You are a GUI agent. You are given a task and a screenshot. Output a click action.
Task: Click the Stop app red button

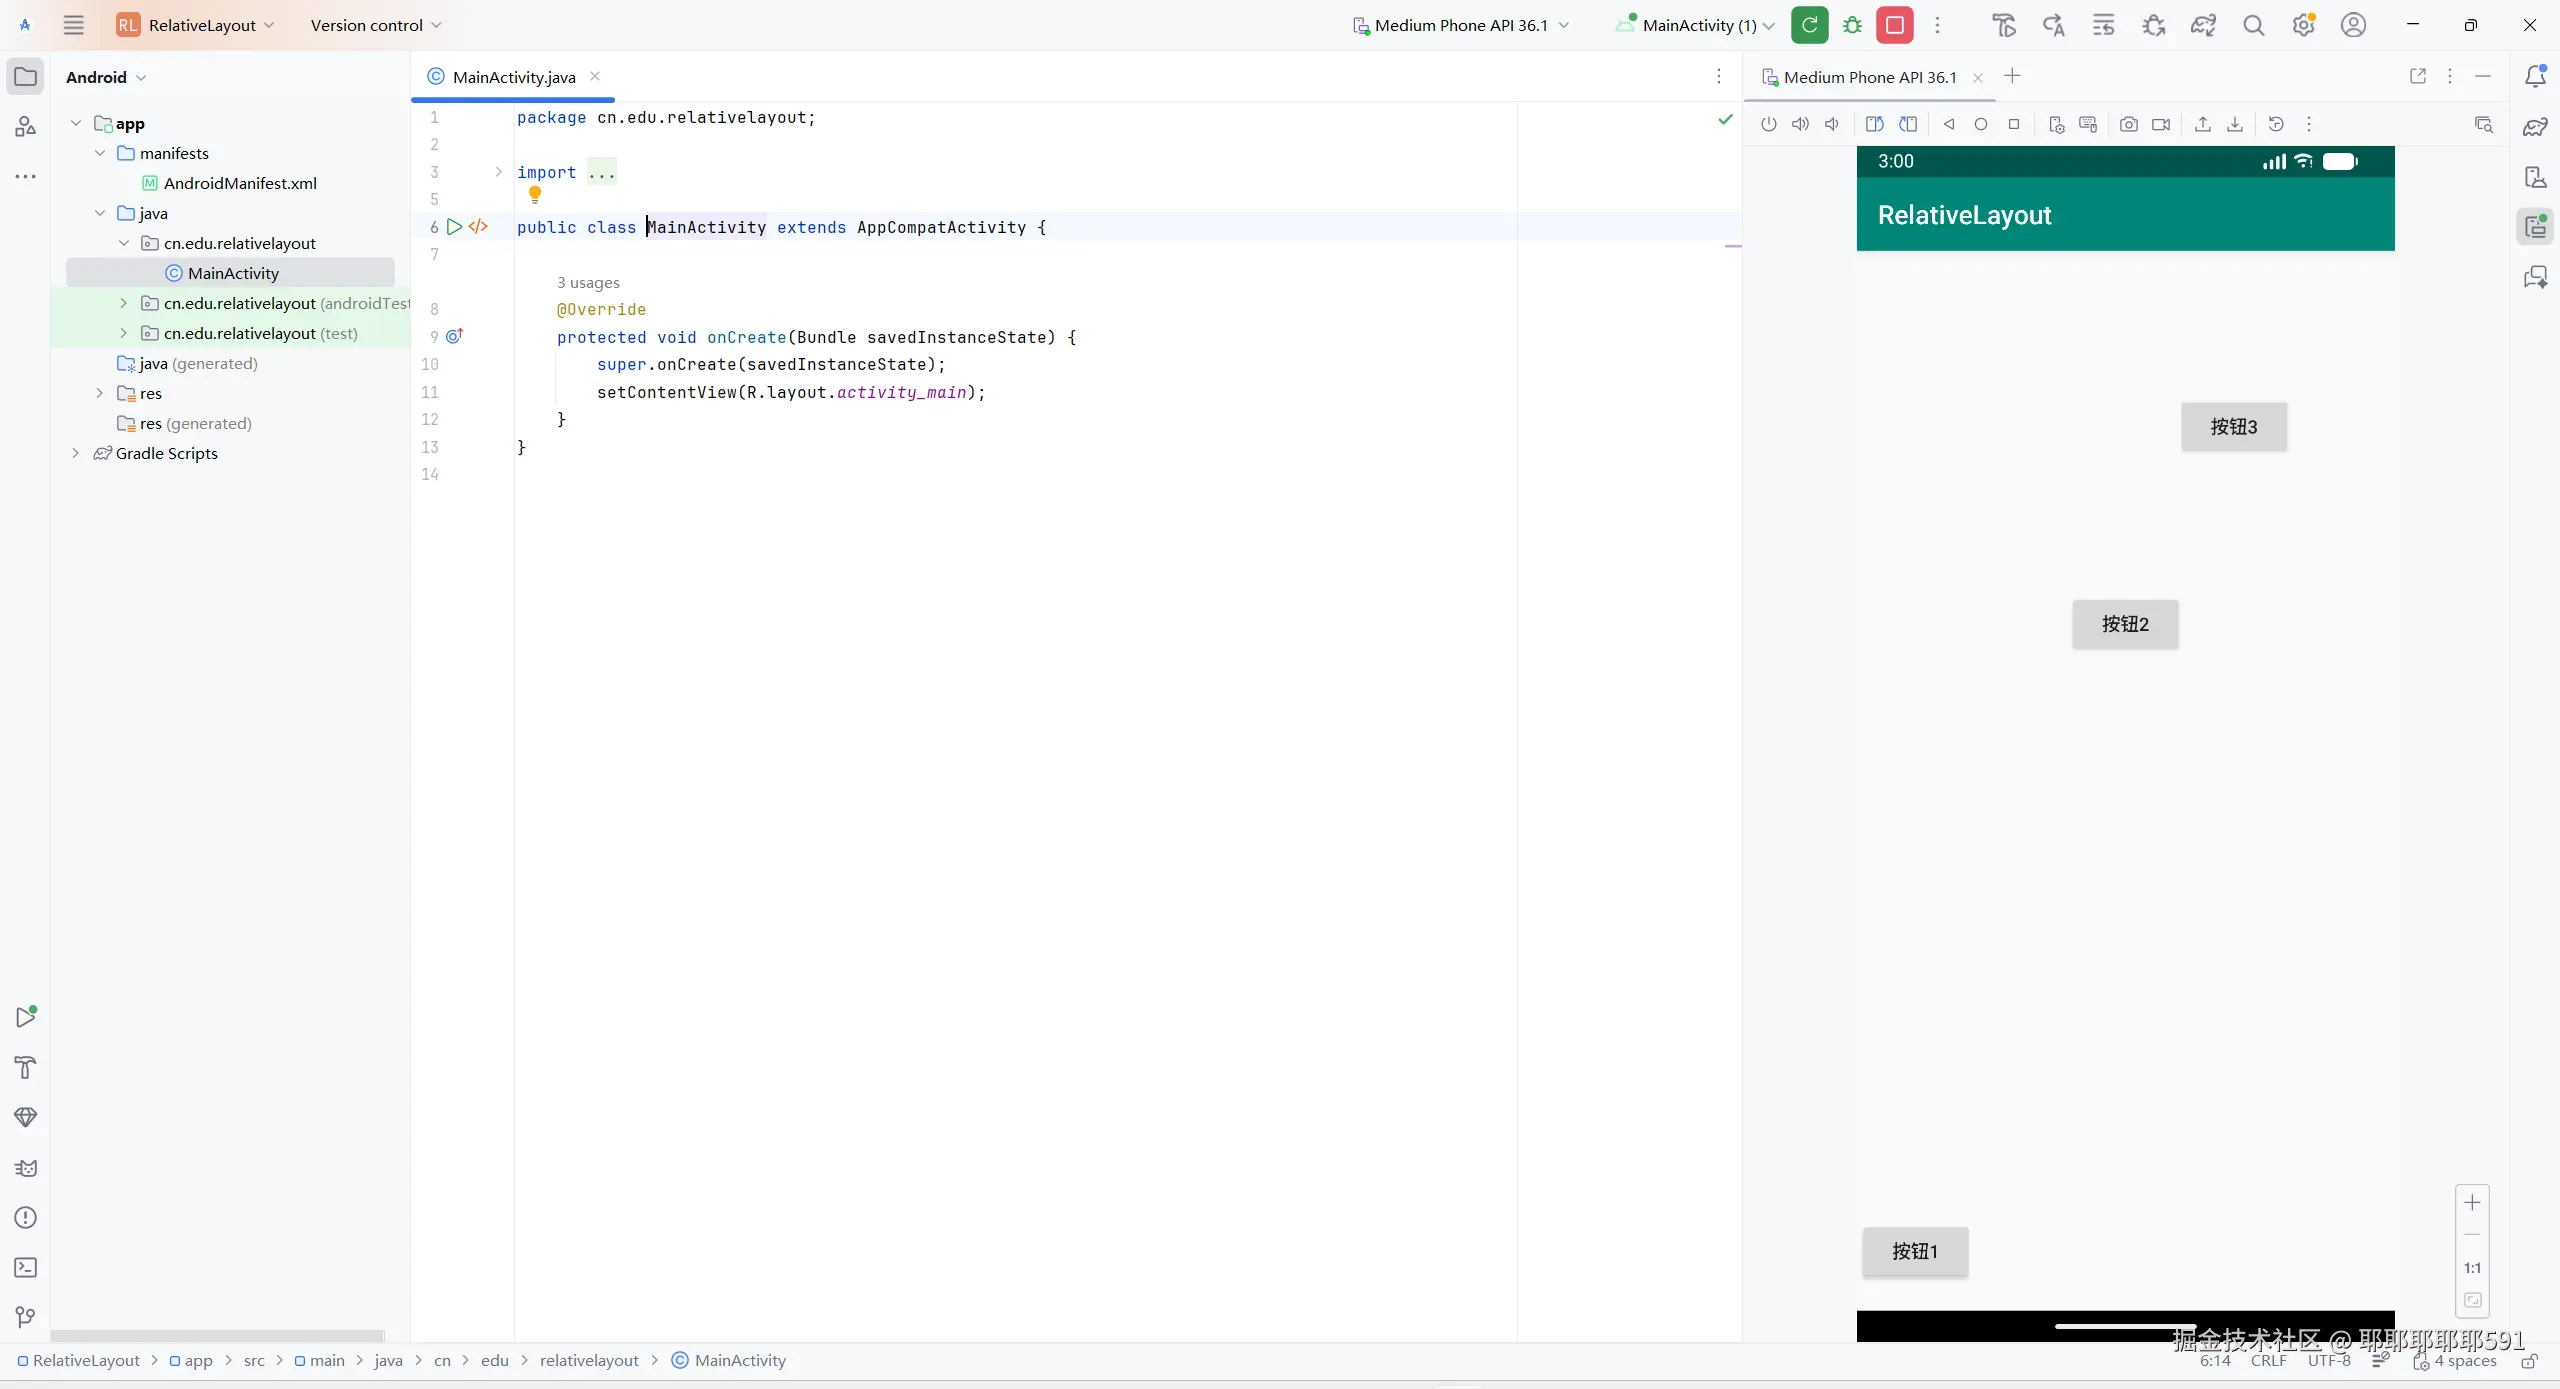tap(1894, 25)
